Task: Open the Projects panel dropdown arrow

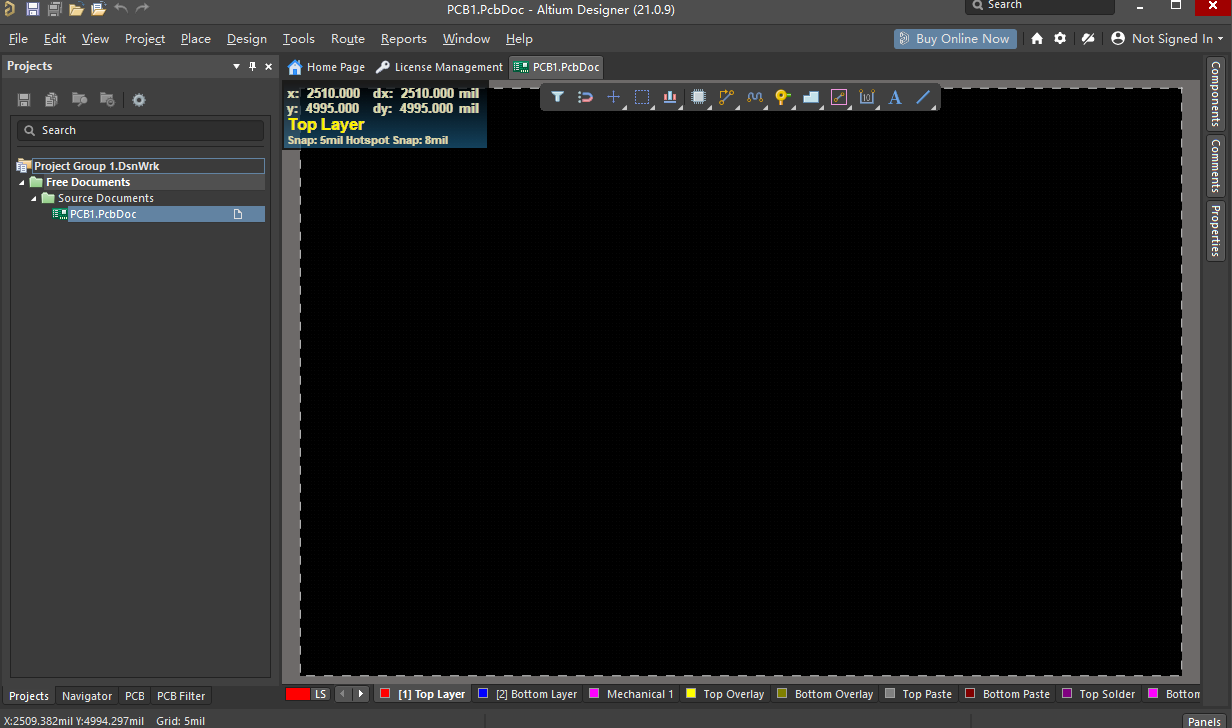Action: pos(237,66)
